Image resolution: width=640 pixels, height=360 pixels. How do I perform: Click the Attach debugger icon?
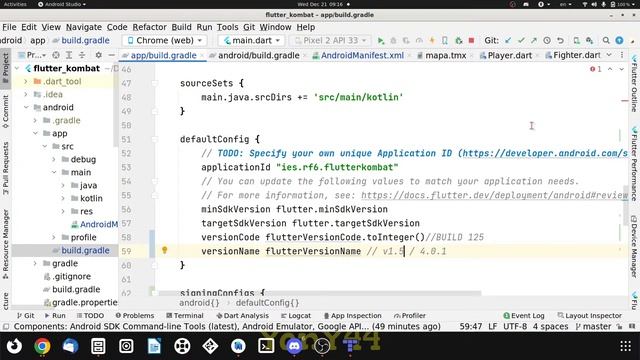(458, 40)
